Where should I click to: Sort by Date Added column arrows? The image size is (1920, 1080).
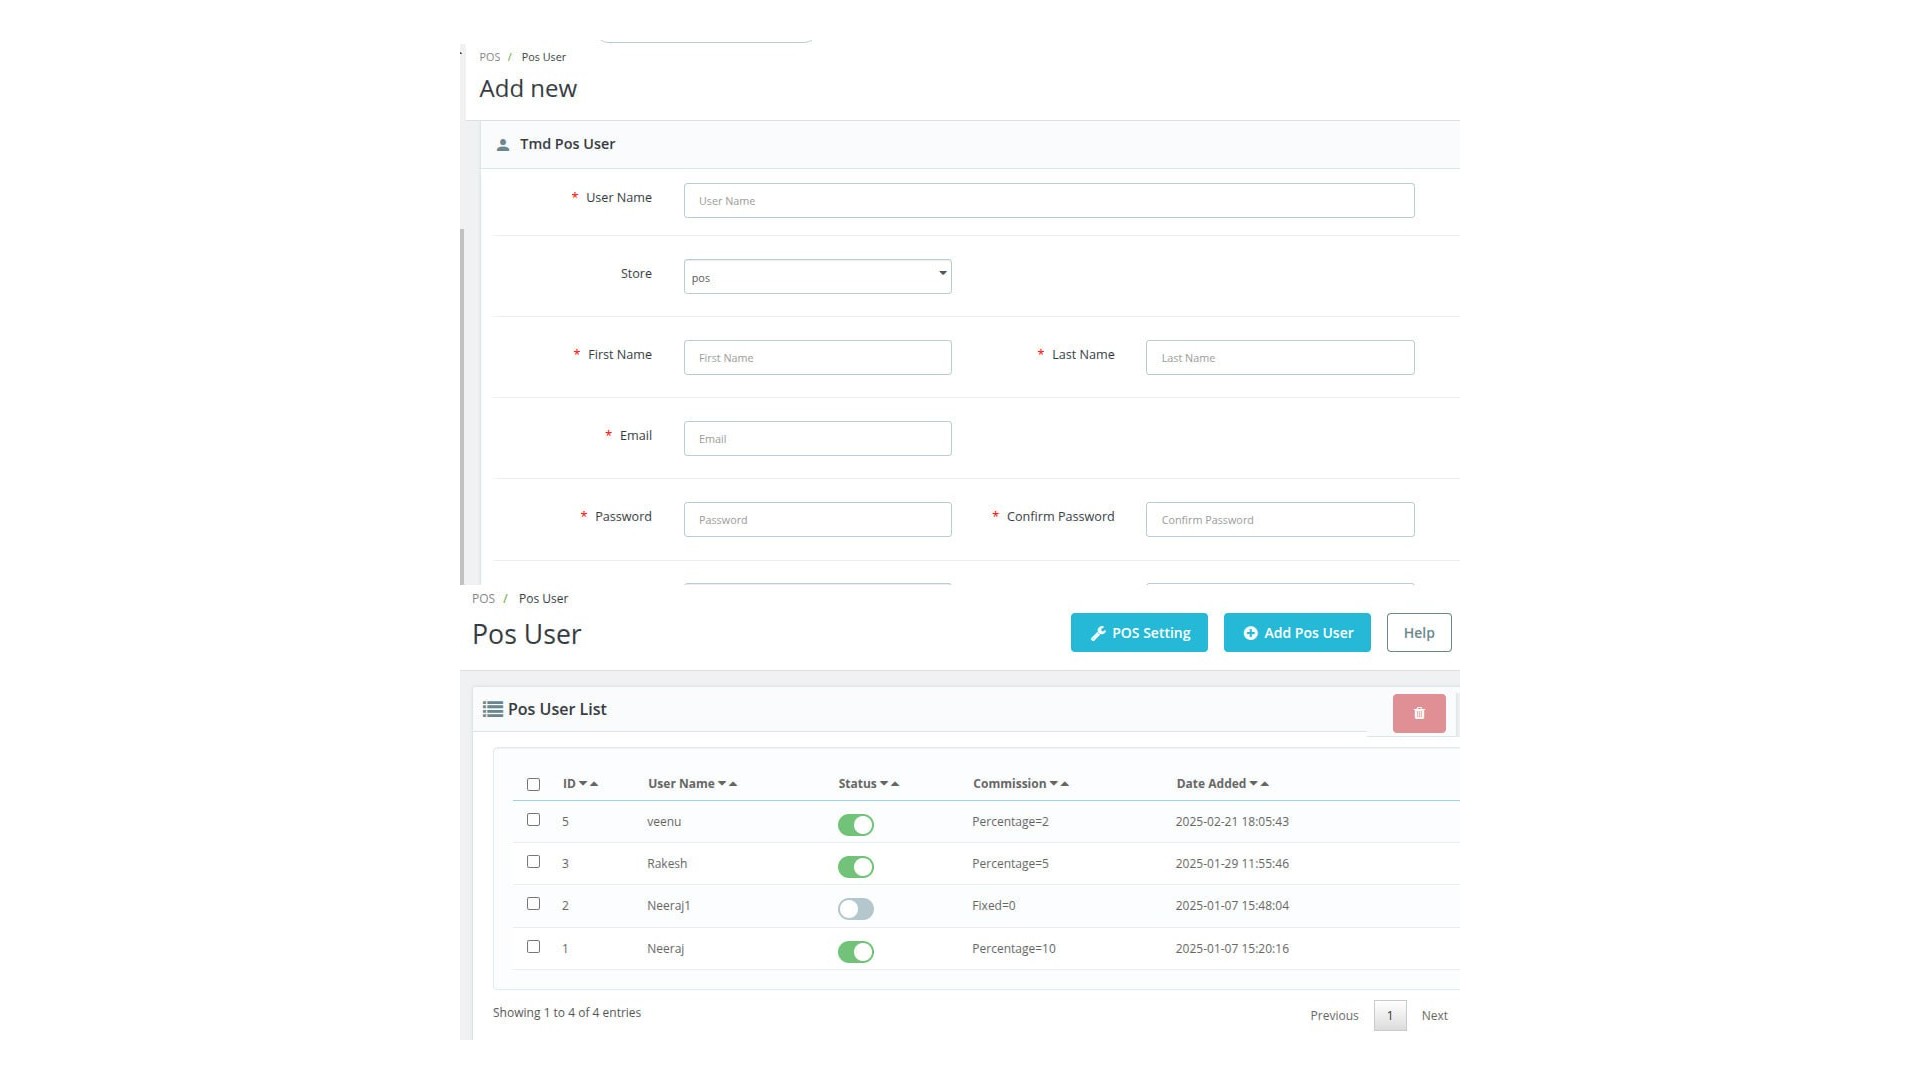tap(1259, 784)
